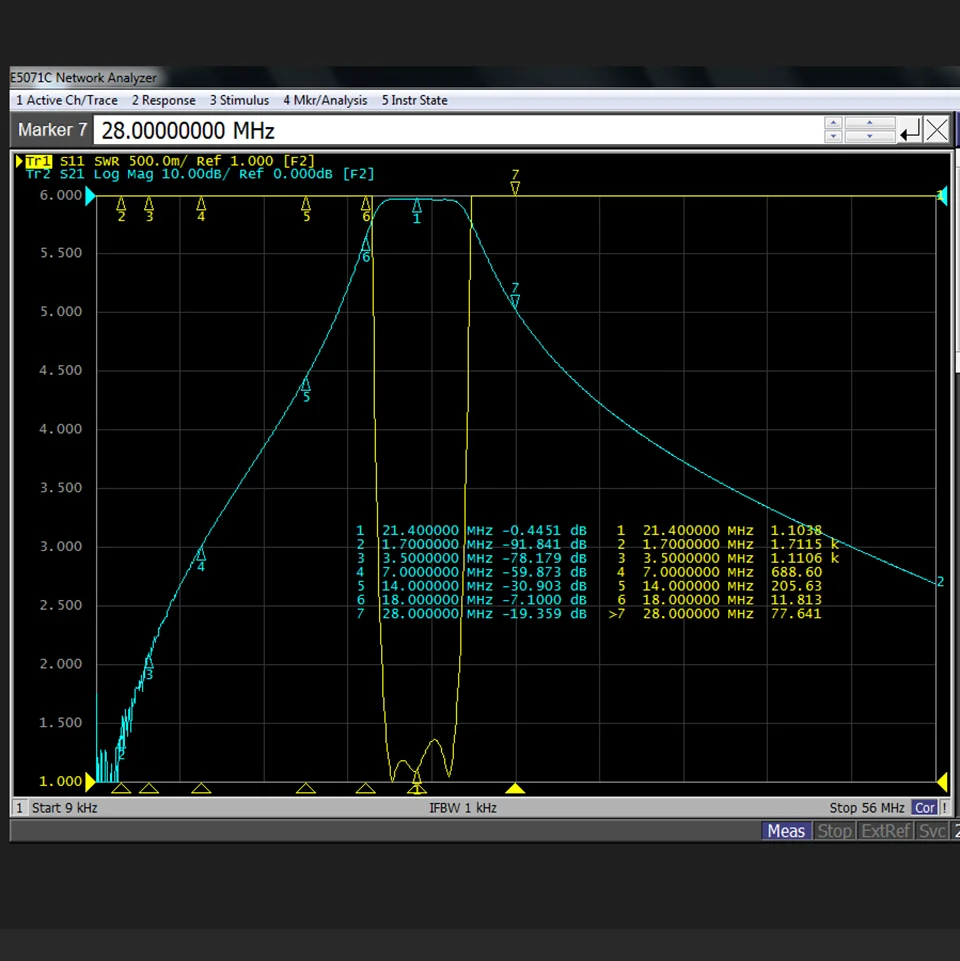The width and height of the screenshot is (960, 961).
Task: Close the Marker 7 entry bar with X
Action: tap(937, 130)
